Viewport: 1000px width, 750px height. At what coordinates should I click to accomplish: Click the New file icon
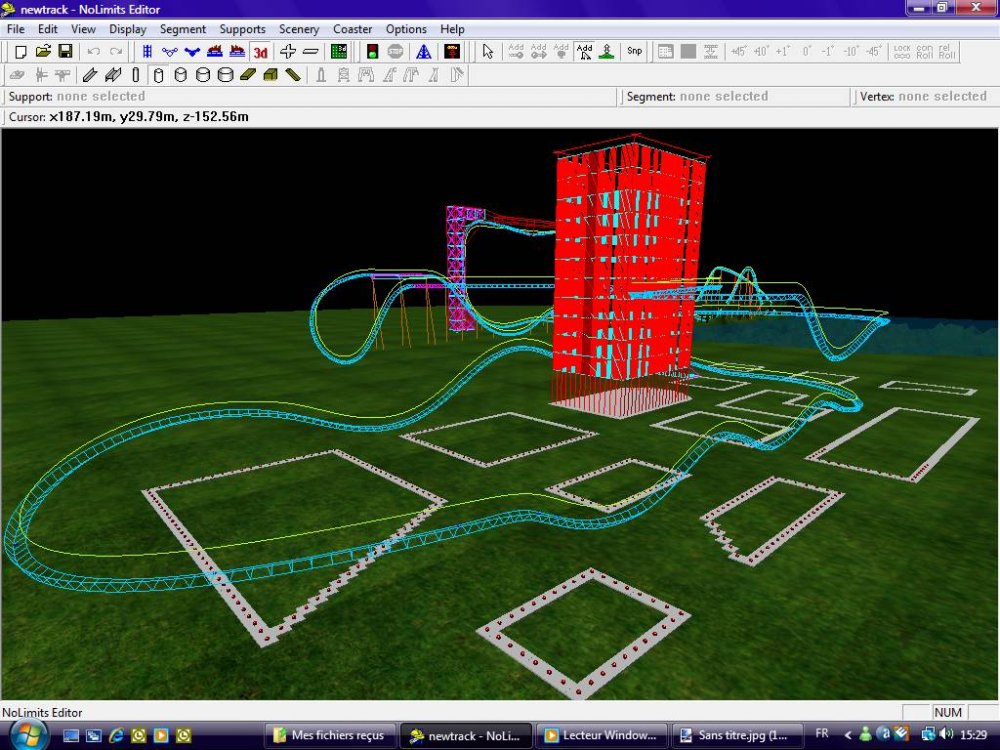20,51
